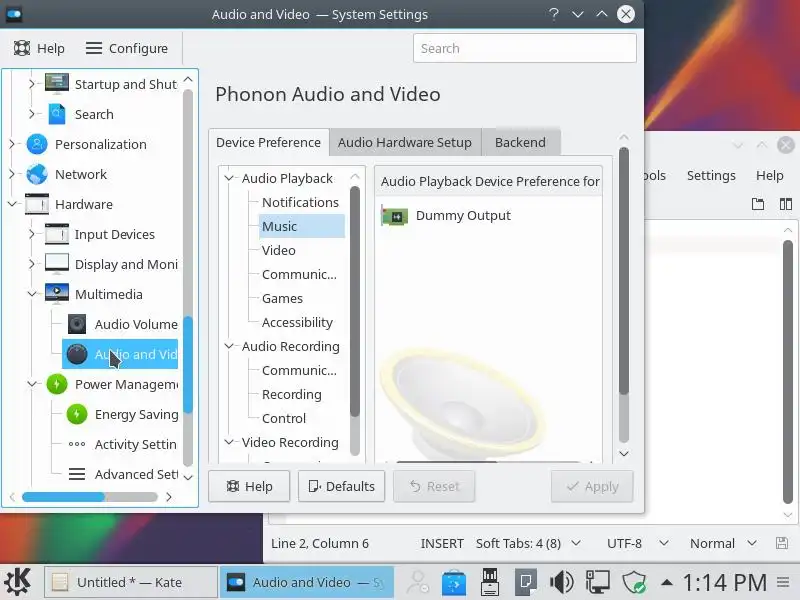Click the KDE application launcher icon
The height and width of the screenshot is (600, 800).
(x=19, y=582)
